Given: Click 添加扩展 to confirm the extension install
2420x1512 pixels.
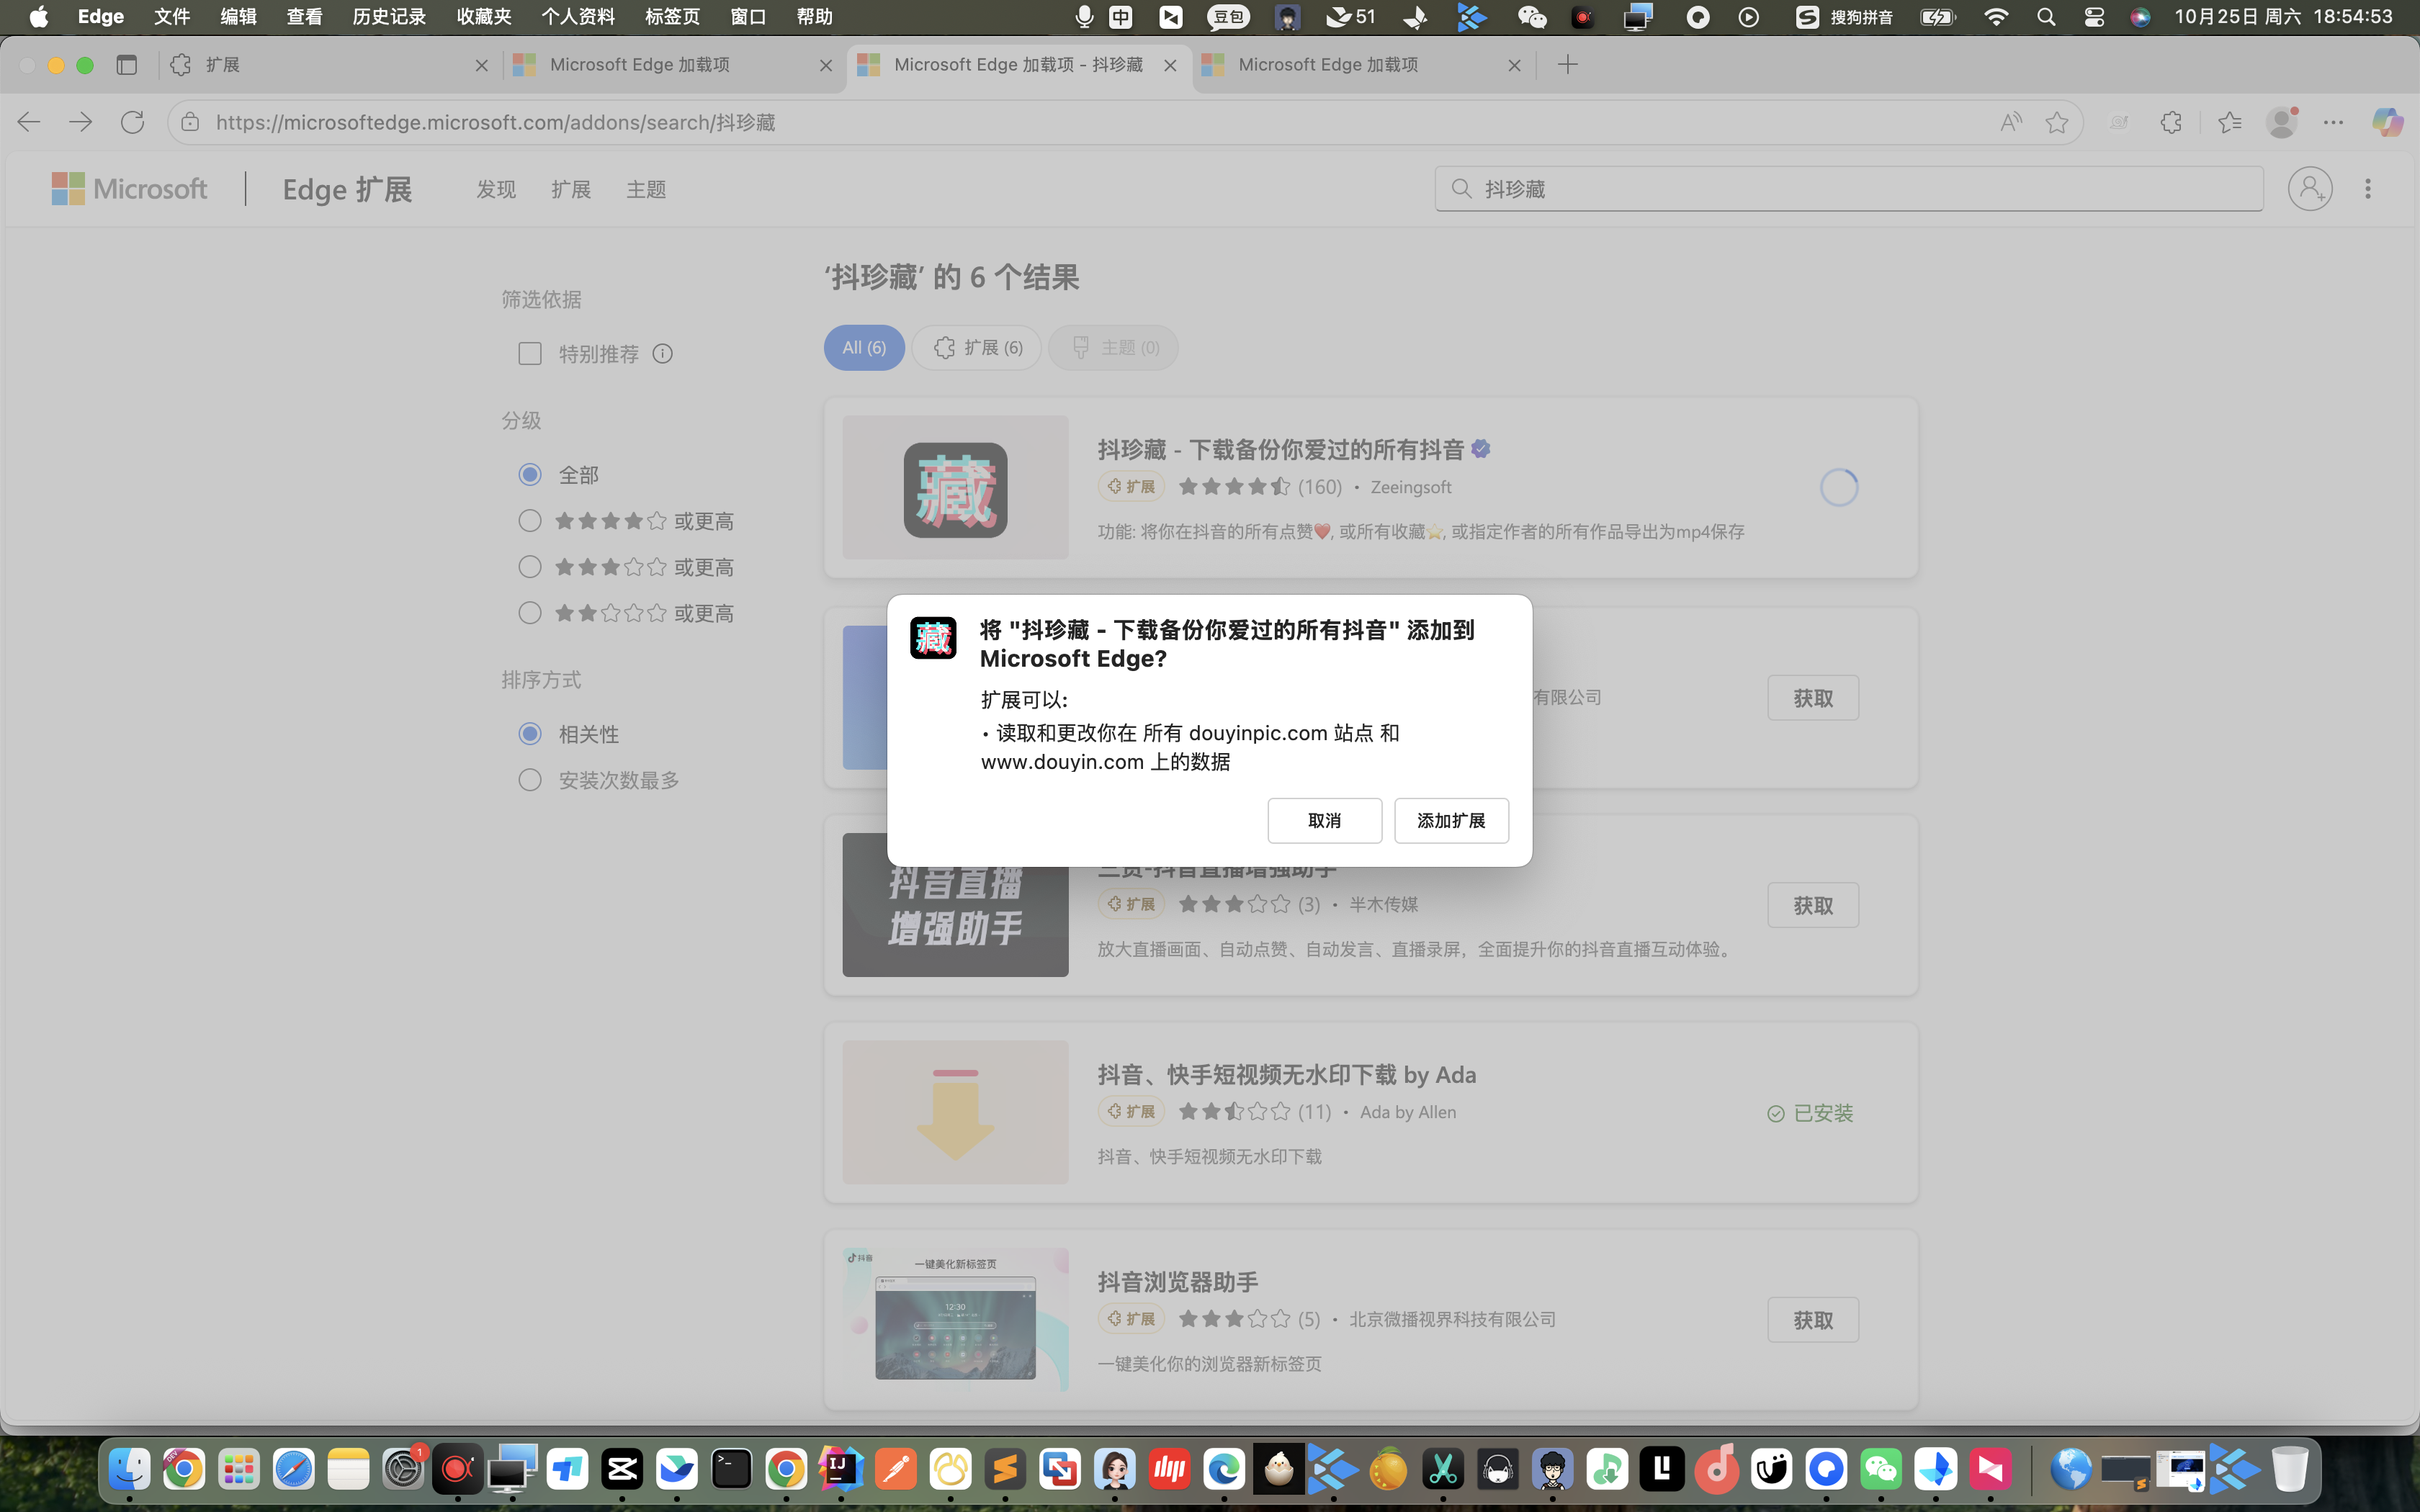Looking at the screenshot, I should point(1450,820).
